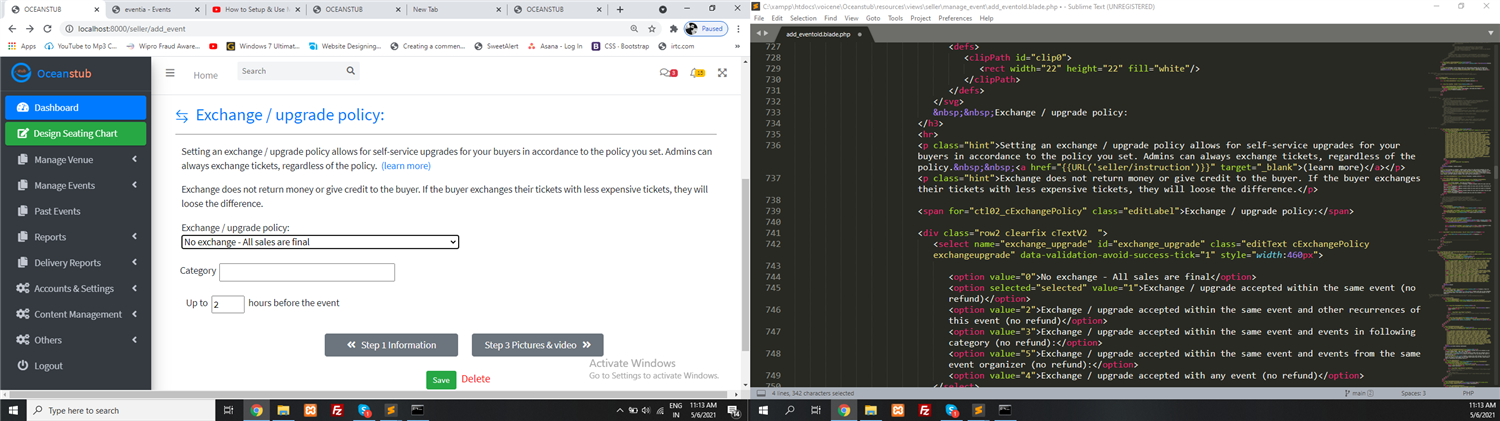Click the Category text input field

click(x=307, y=272)
